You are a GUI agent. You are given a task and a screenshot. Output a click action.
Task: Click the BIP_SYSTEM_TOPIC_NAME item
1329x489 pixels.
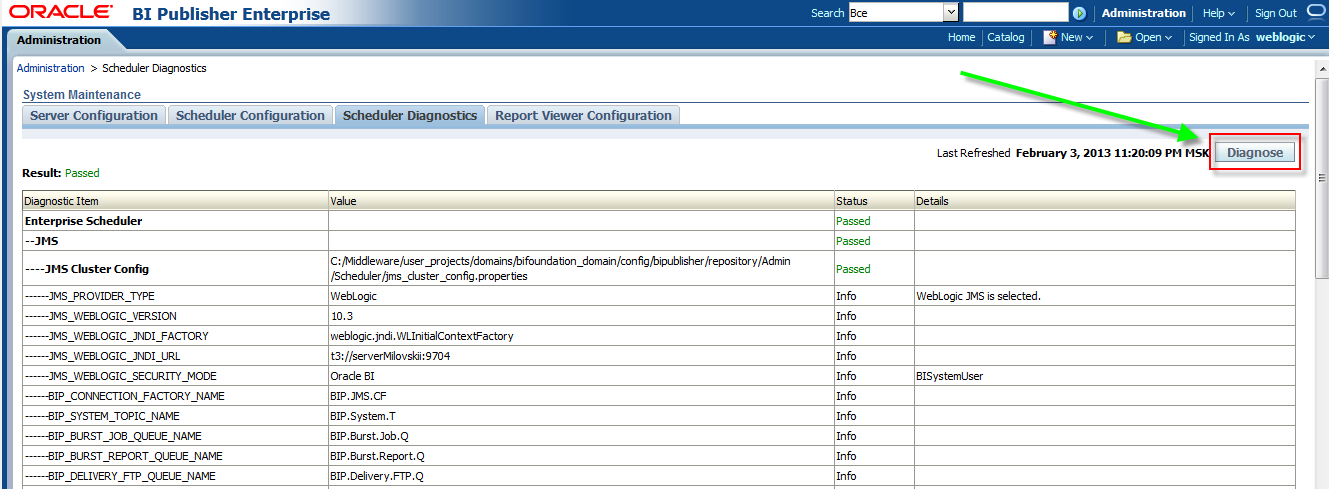tap(103, 416)
